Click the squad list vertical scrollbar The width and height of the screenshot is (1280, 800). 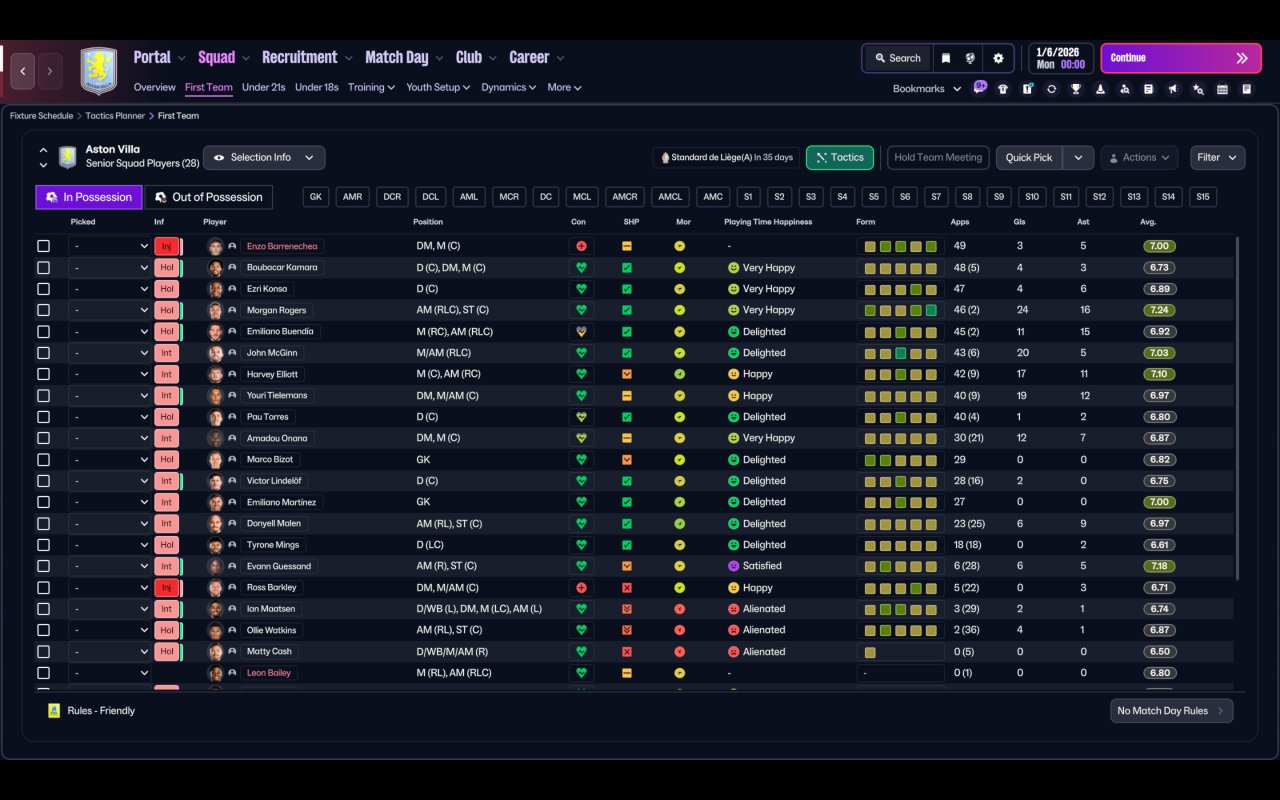1239,408
